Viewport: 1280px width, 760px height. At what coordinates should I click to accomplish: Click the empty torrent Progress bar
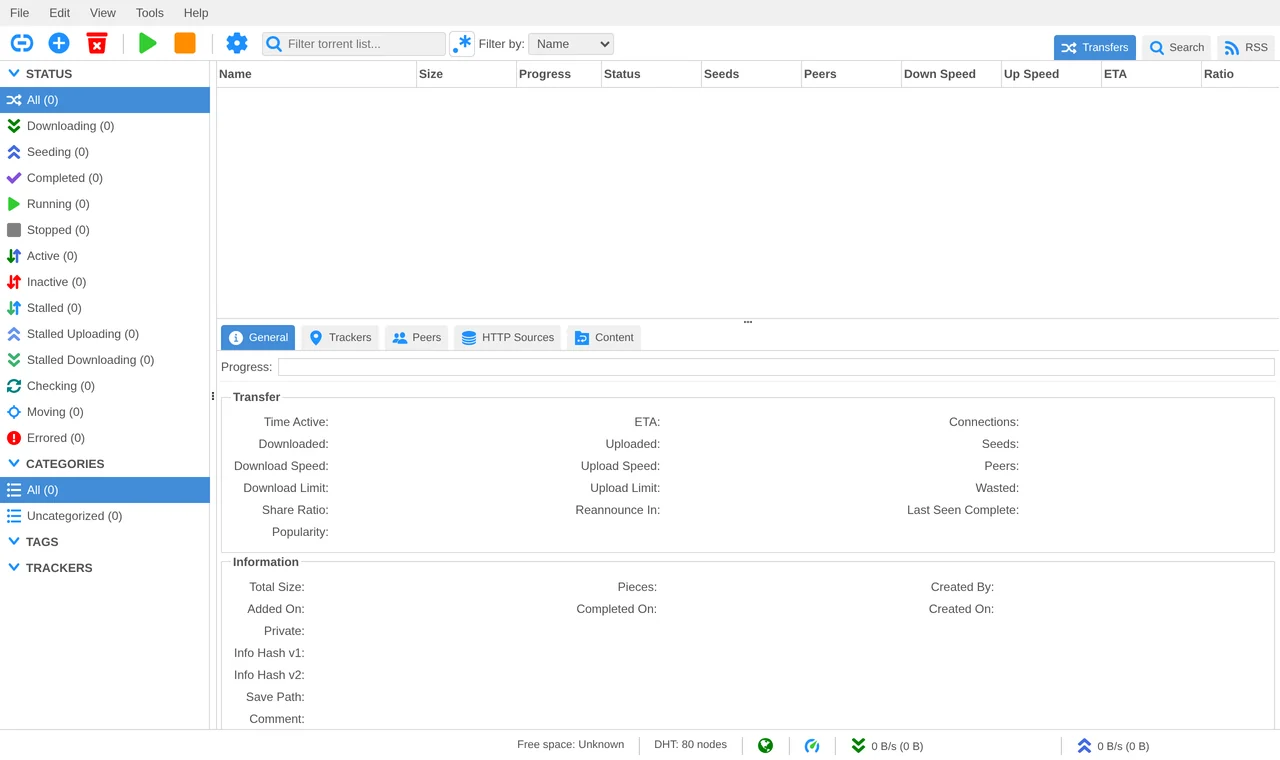click(x=776, y=367)
